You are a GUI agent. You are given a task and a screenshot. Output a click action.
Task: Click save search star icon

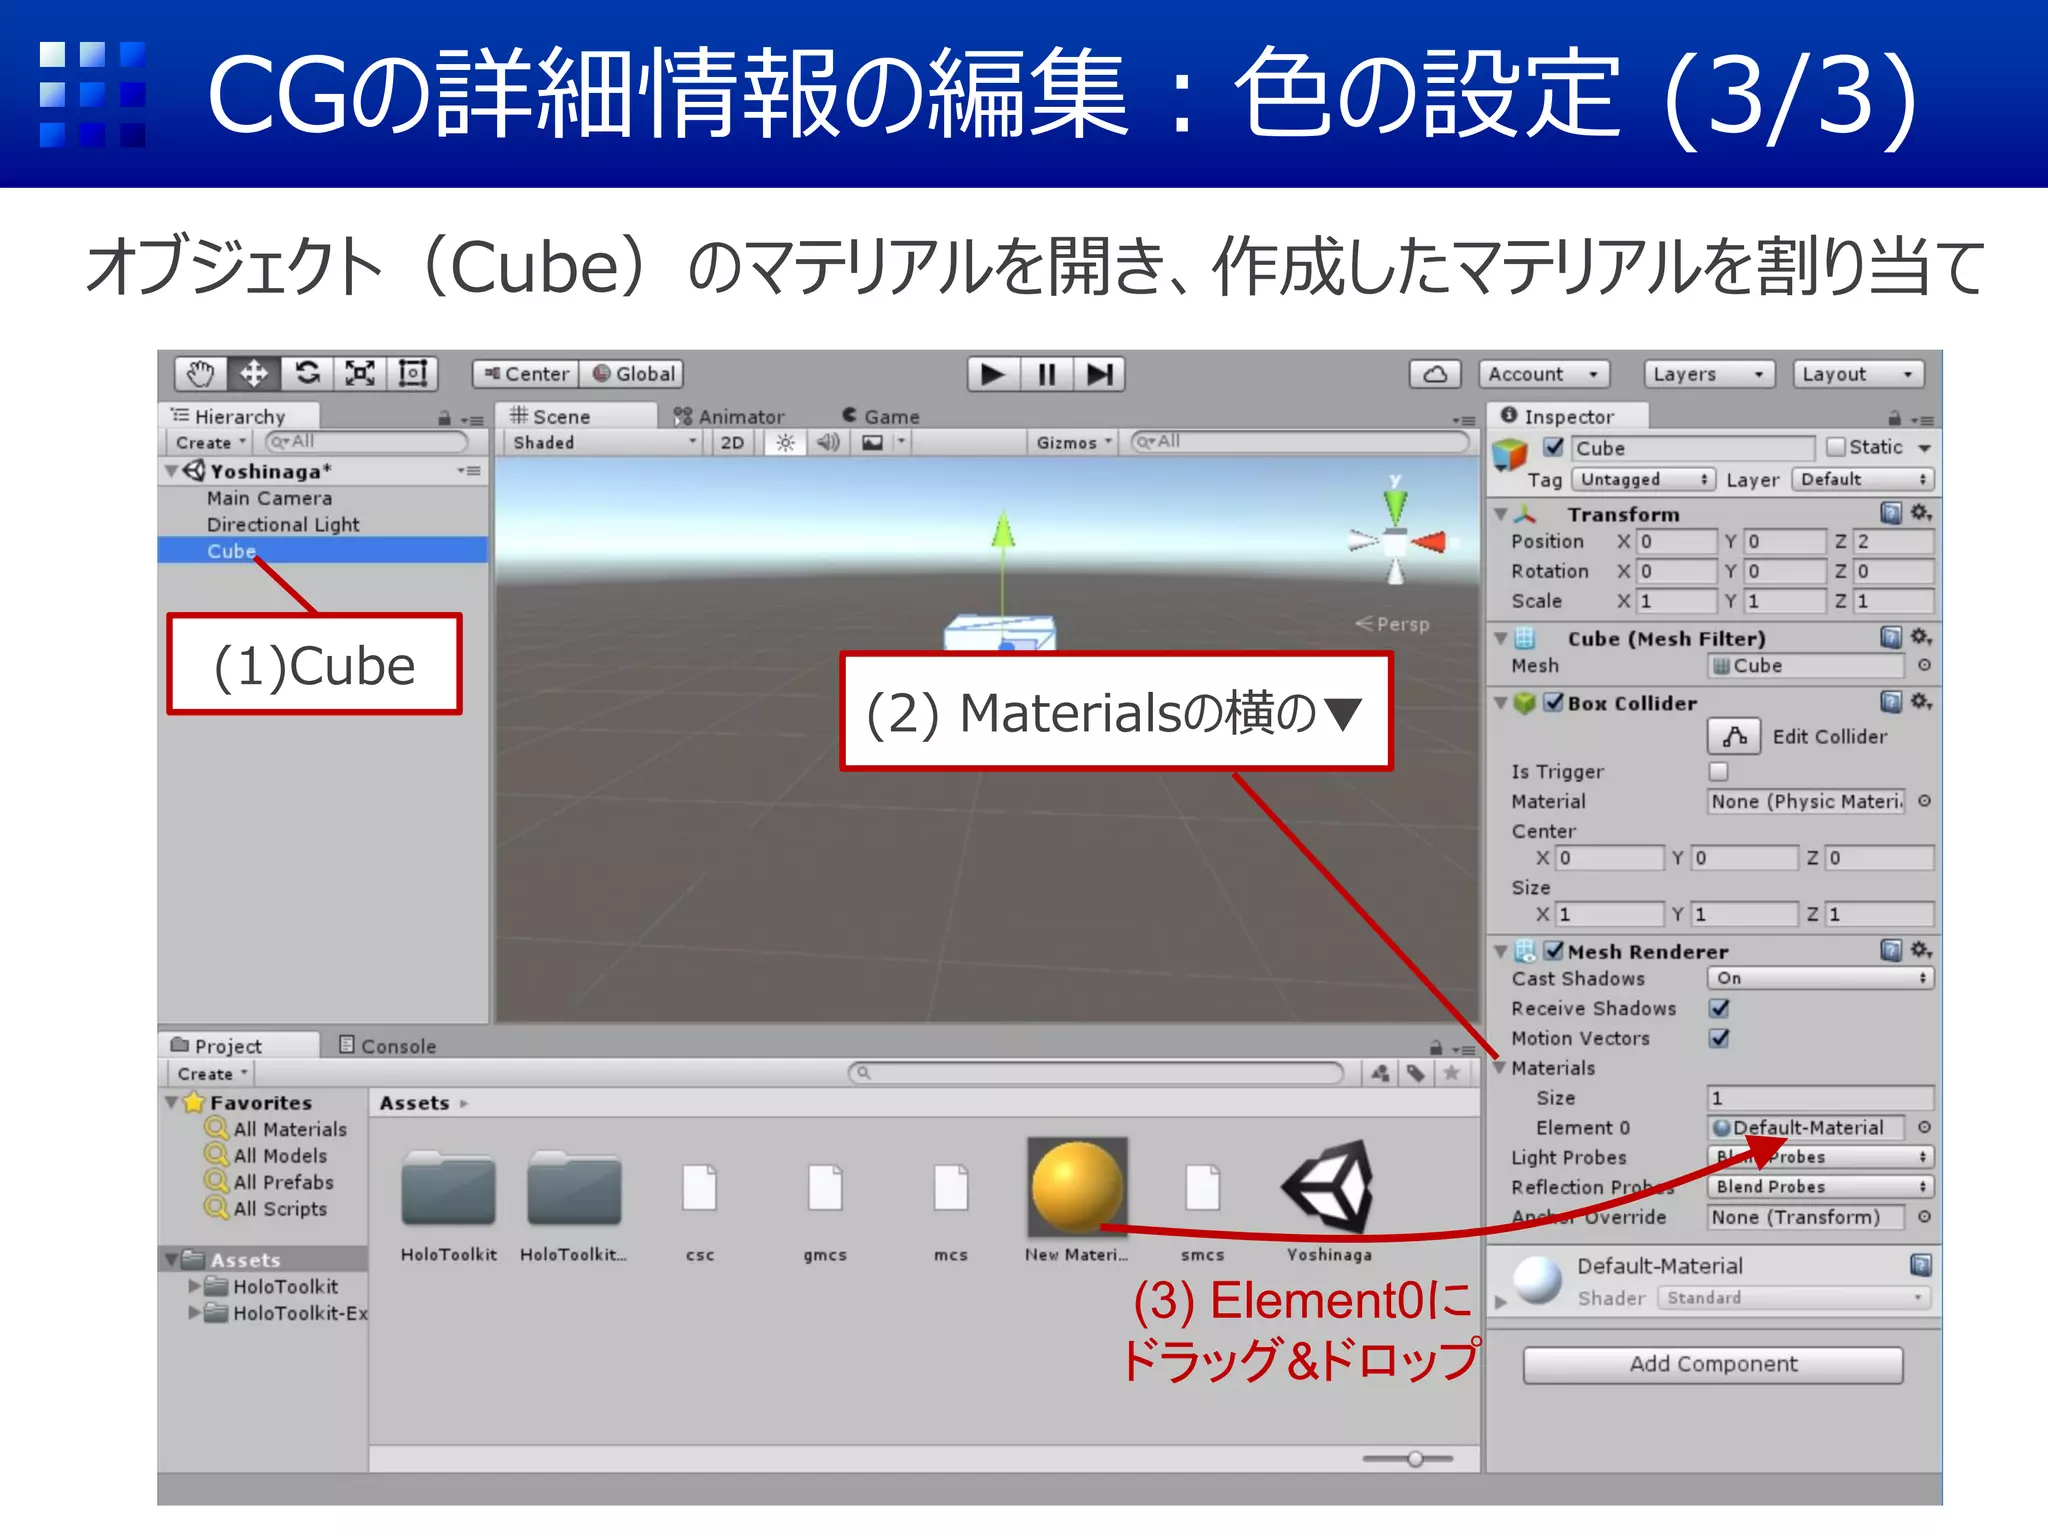pos(1452,1073)
